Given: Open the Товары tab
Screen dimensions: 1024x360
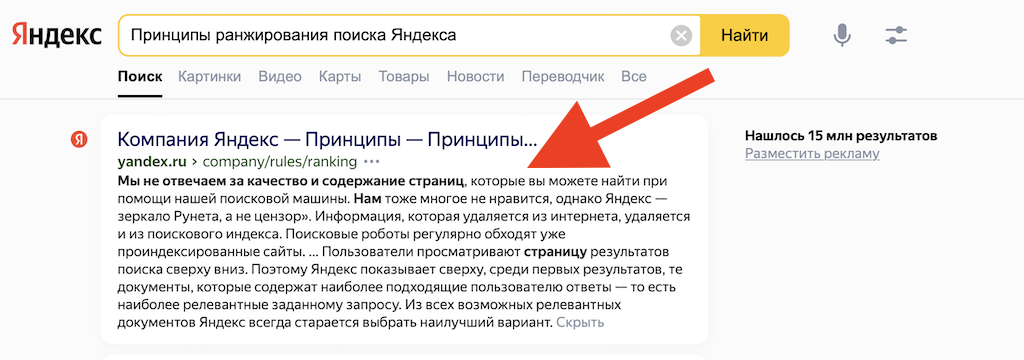Looking at the screenshot, I should pos(404,77).
